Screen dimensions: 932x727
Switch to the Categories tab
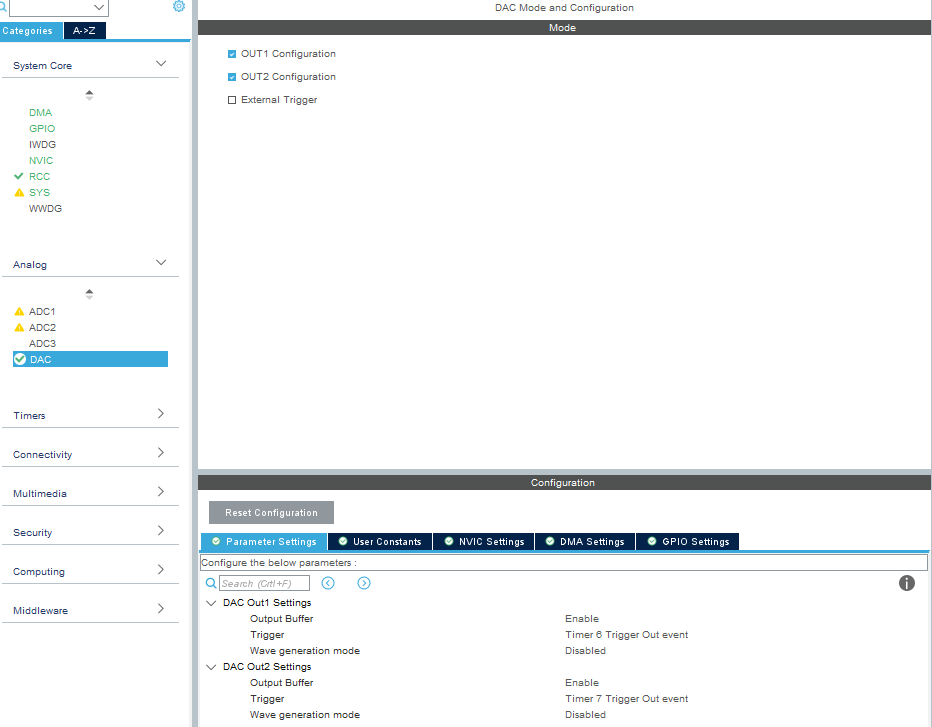31,31
